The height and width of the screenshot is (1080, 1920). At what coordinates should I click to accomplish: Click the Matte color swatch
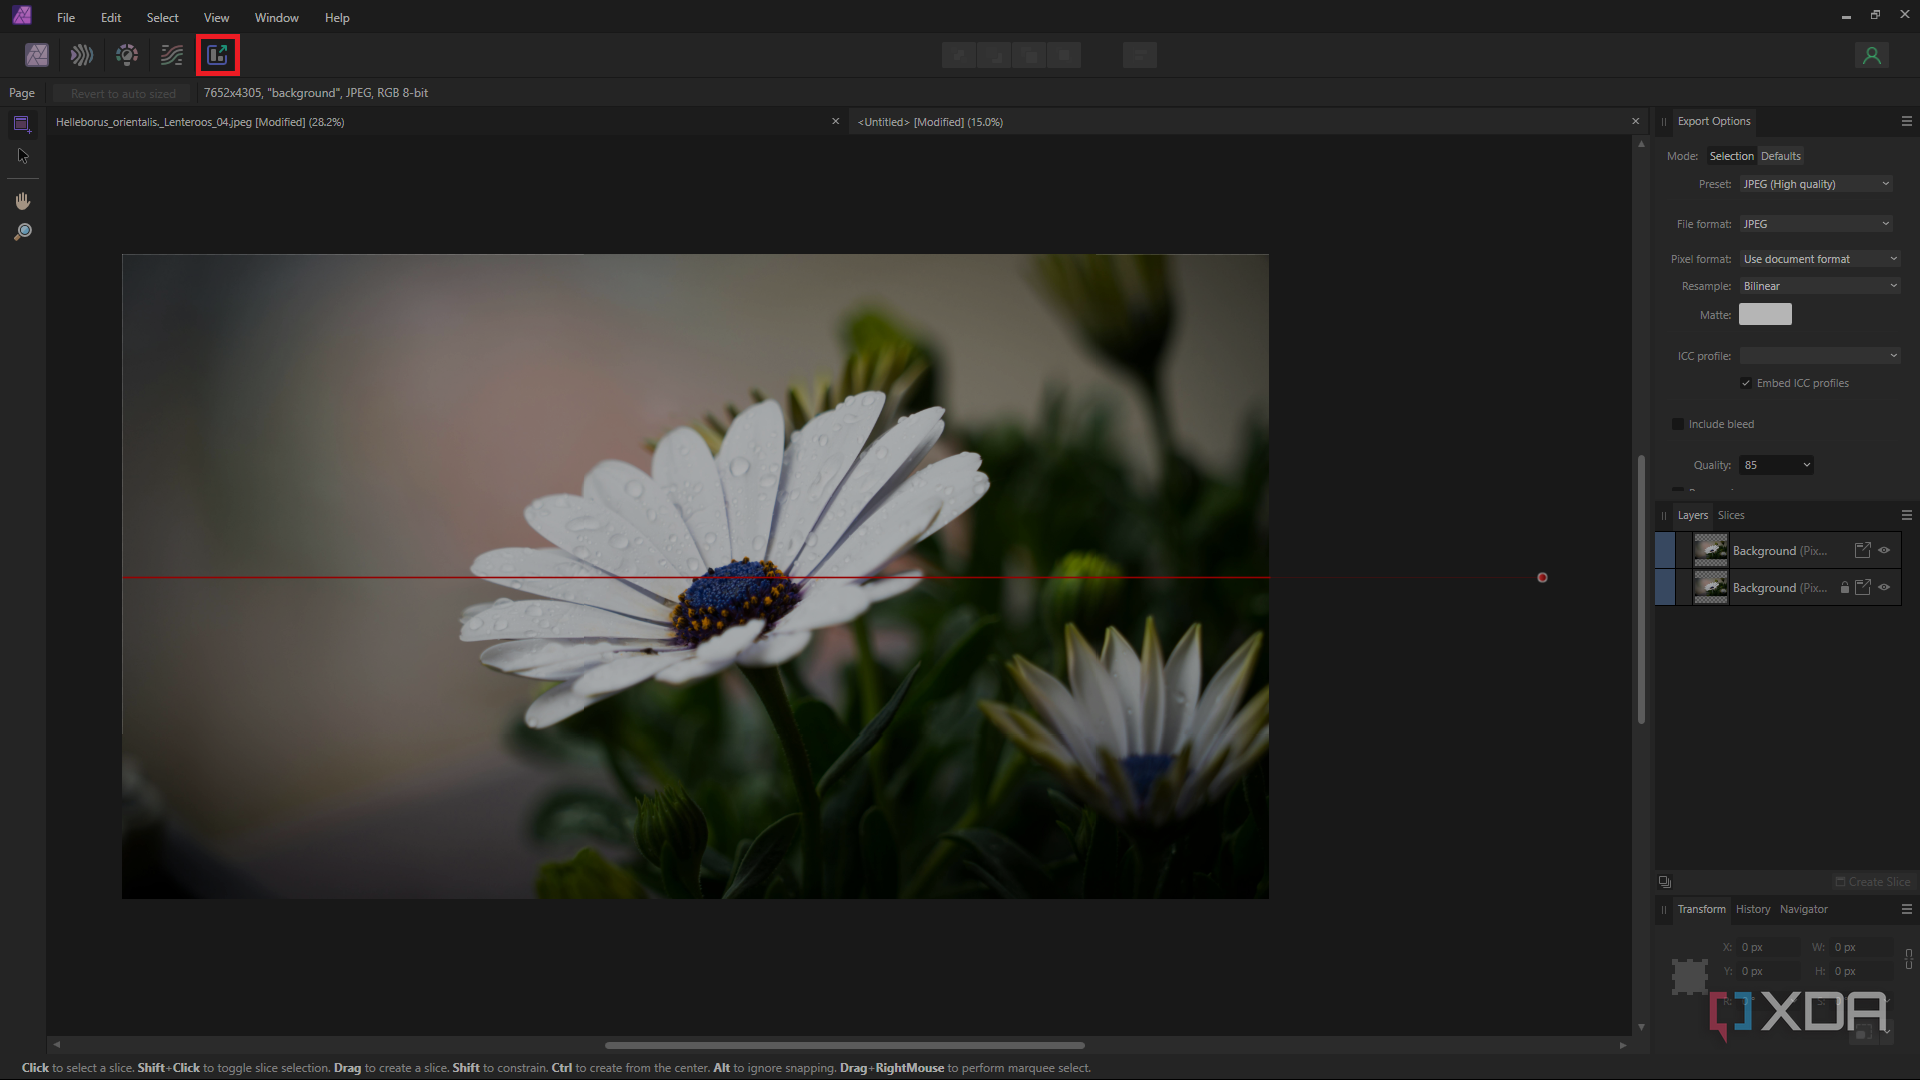1765,314
